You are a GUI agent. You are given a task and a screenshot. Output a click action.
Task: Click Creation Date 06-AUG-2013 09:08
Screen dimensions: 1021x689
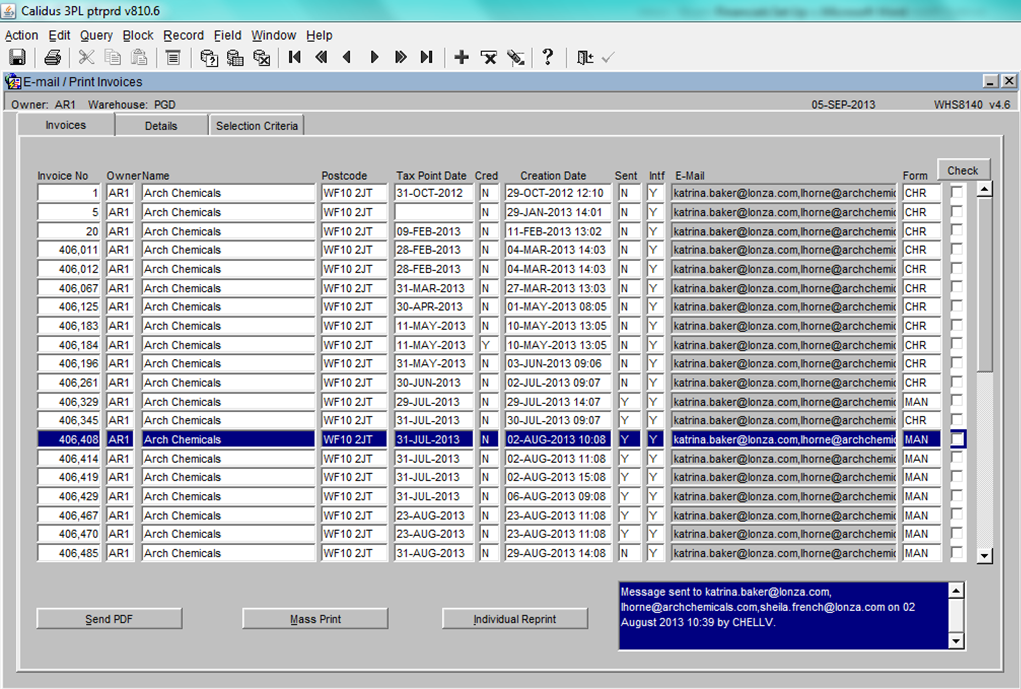point(557,496)
